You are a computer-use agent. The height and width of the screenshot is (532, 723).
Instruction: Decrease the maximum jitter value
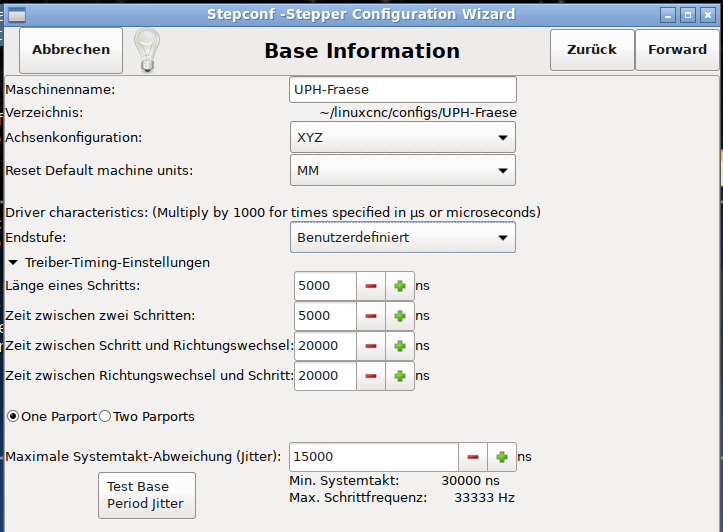(473, 457)
